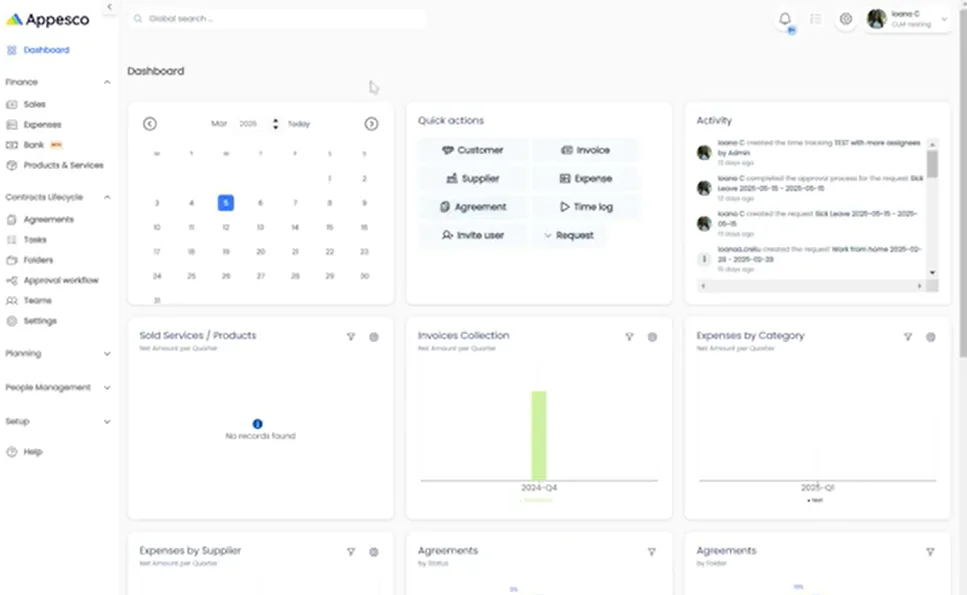Filter the Invoices Collection chart
This screenshot has width=967, height=595.
(629, 337)
